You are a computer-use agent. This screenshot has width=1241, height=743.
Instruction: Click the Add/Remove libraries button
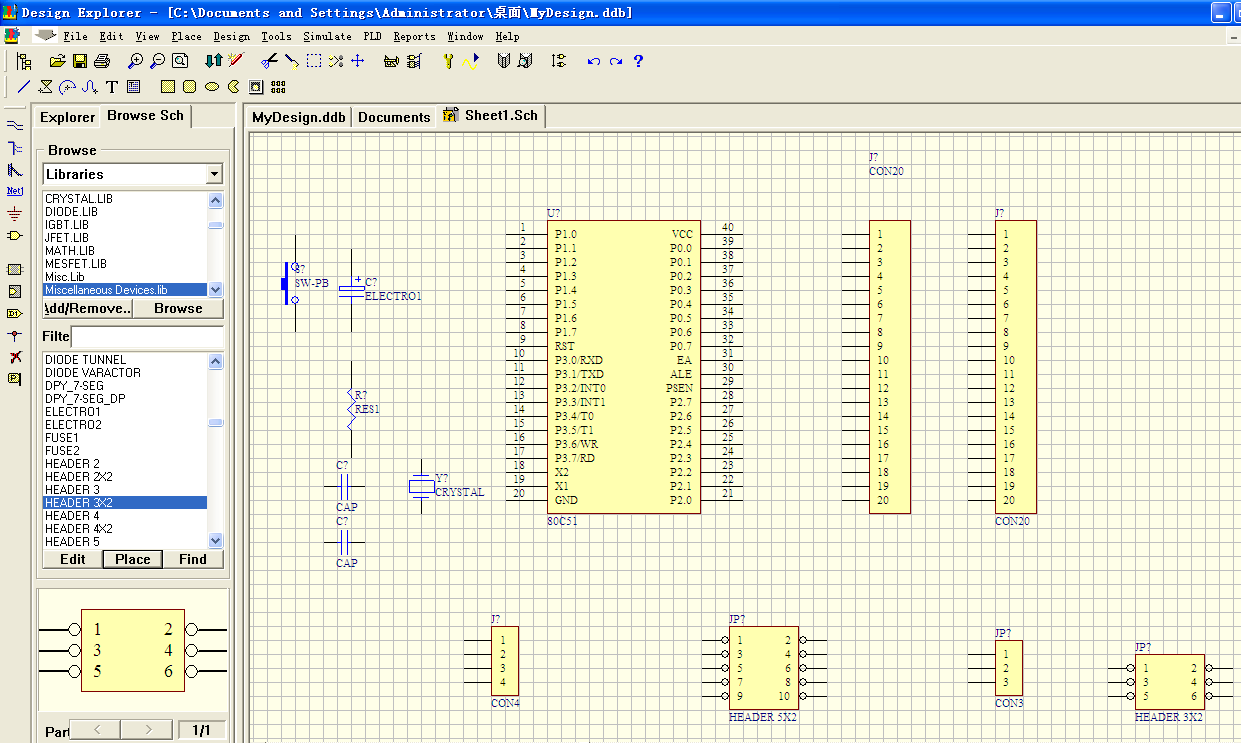tap(88, 309)
